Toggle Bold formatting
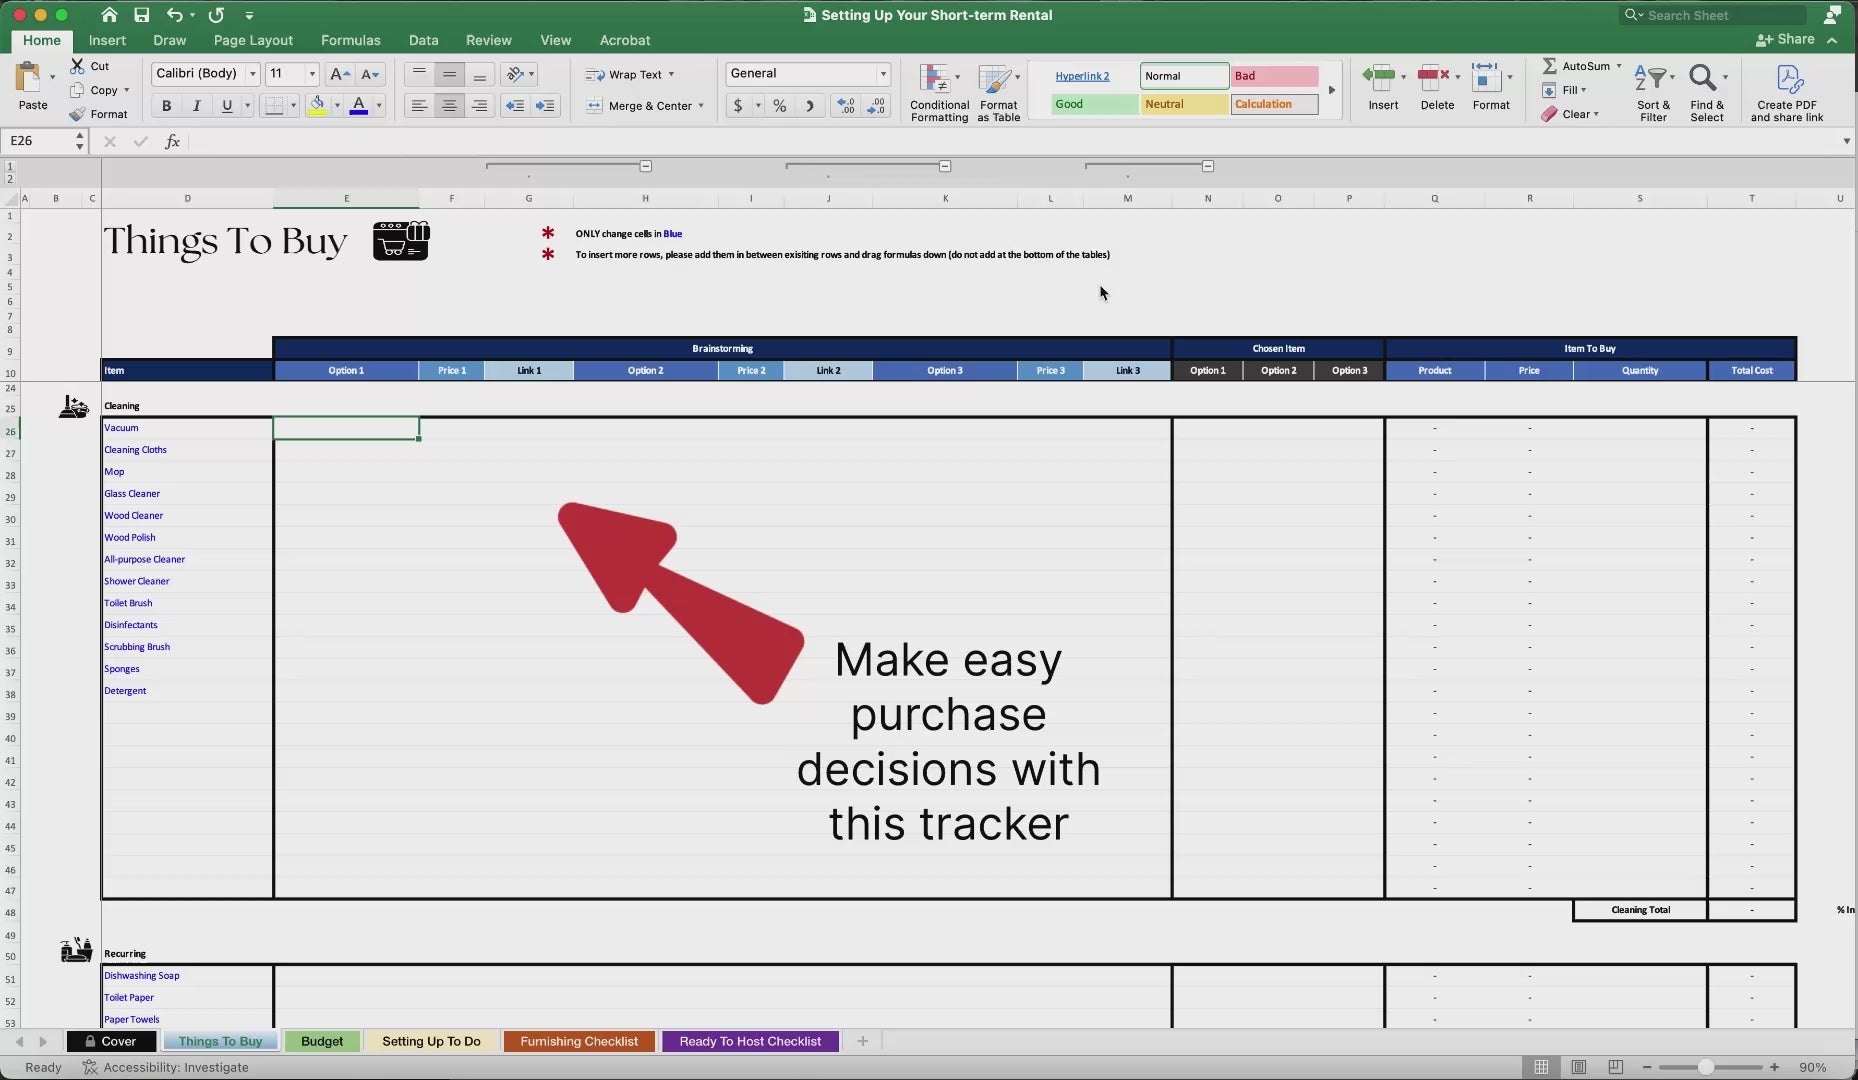This screenshot has height=1080, width=1858. coord(166,106)
